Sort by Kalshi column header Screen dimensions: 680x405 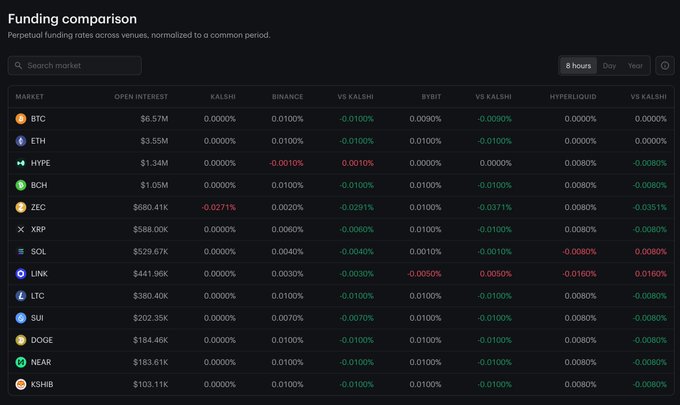(x=223, y=97)
